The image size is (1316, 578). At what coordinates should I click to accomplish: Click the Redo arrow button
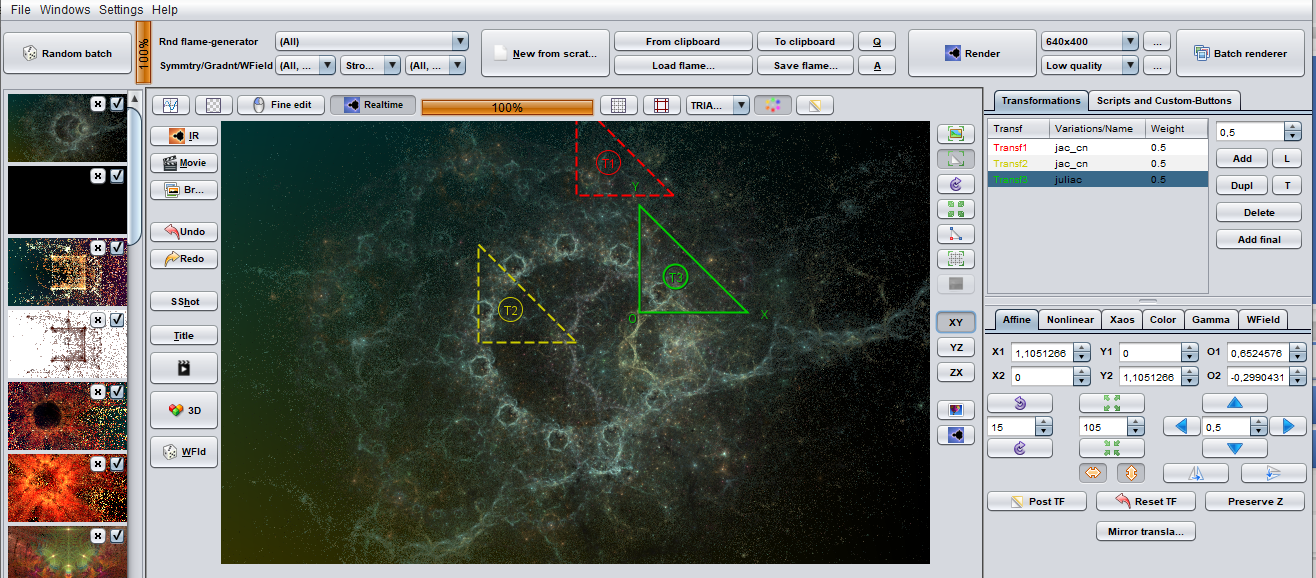[183, 259]
